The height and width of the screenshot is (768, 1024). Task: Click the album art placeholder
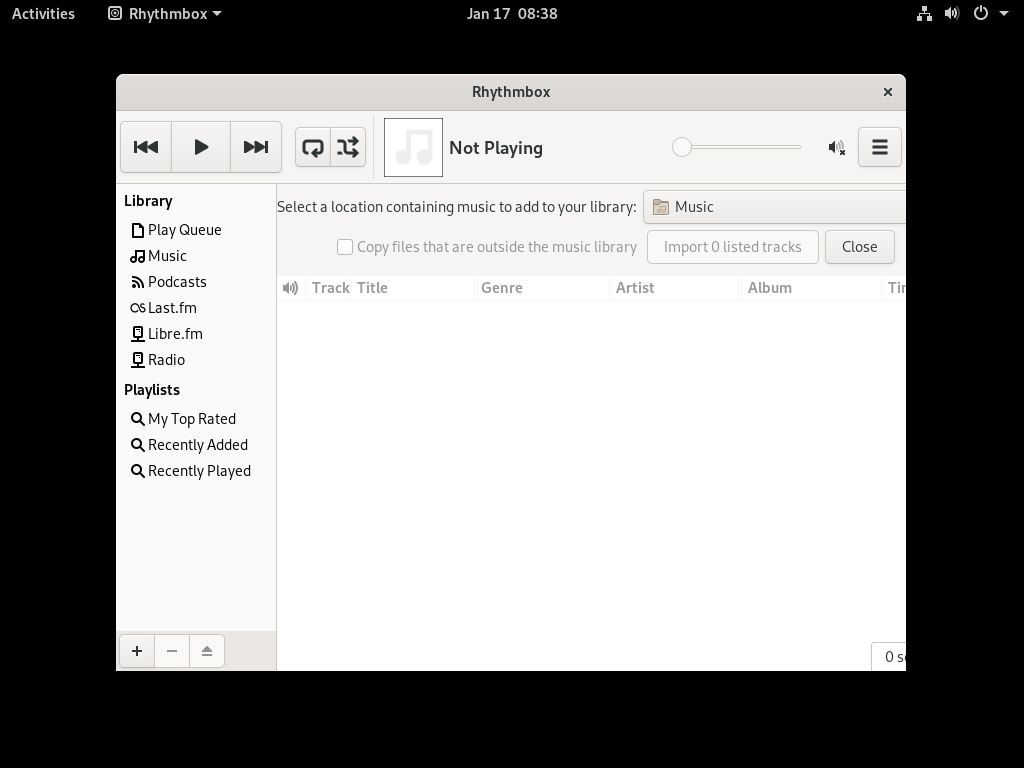coord(413,148)
